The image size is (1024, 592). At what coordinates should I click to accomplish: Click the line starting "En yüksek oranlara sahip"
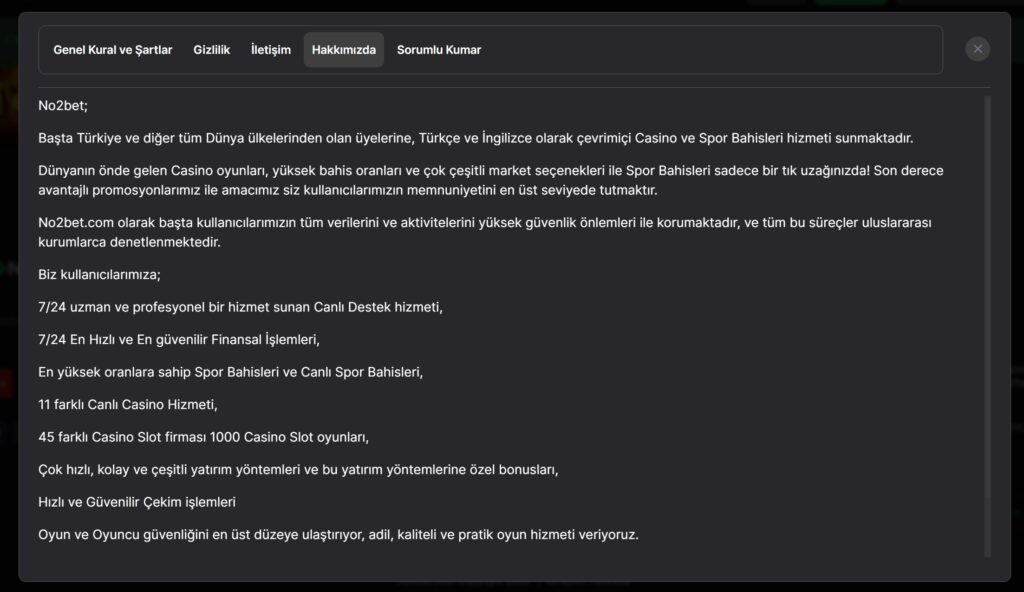(x=231, y=372)
